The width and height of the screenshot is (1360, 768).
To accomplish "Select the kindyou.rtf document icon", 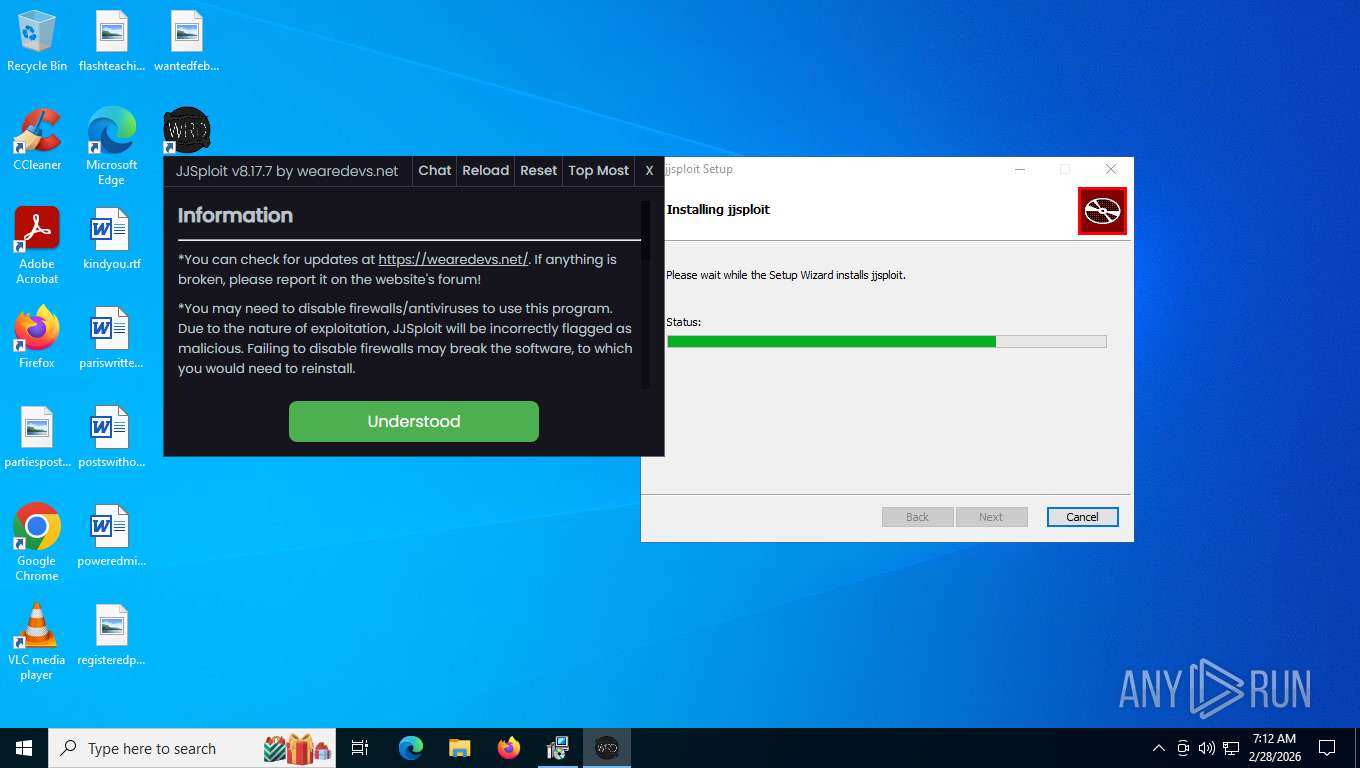I will tap(112, 240).
